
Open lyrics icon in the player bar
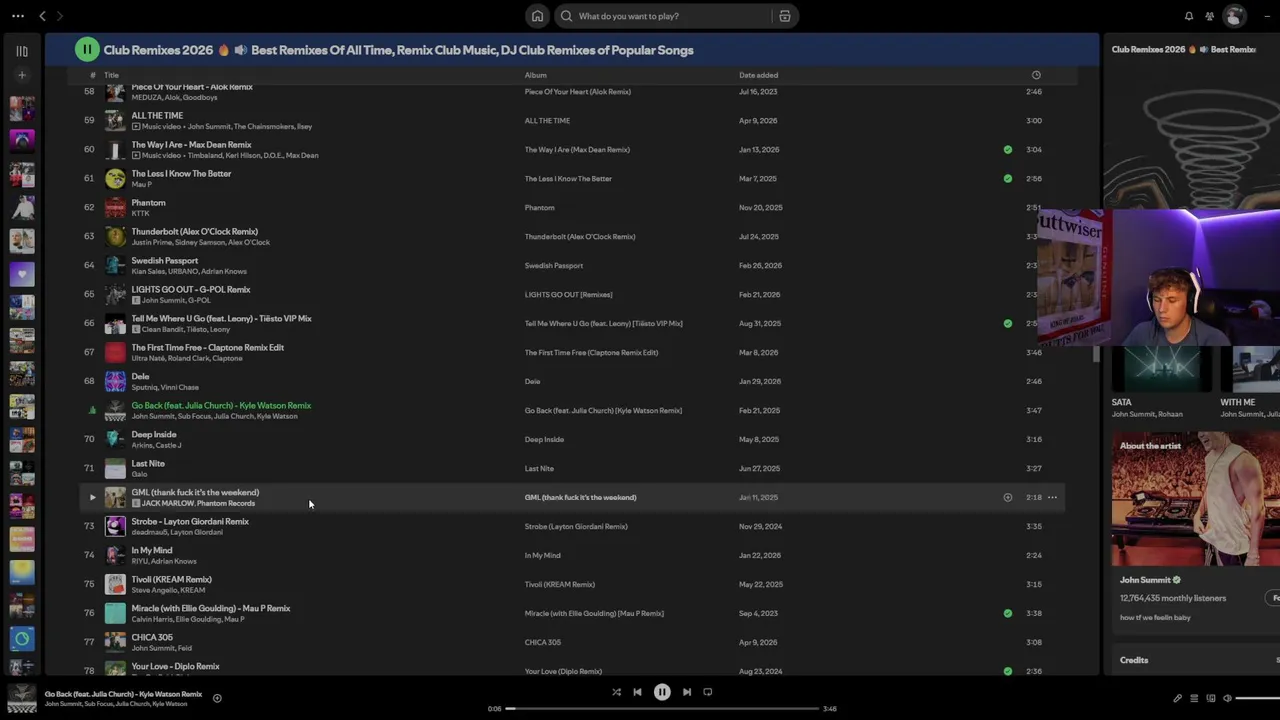1177,698
